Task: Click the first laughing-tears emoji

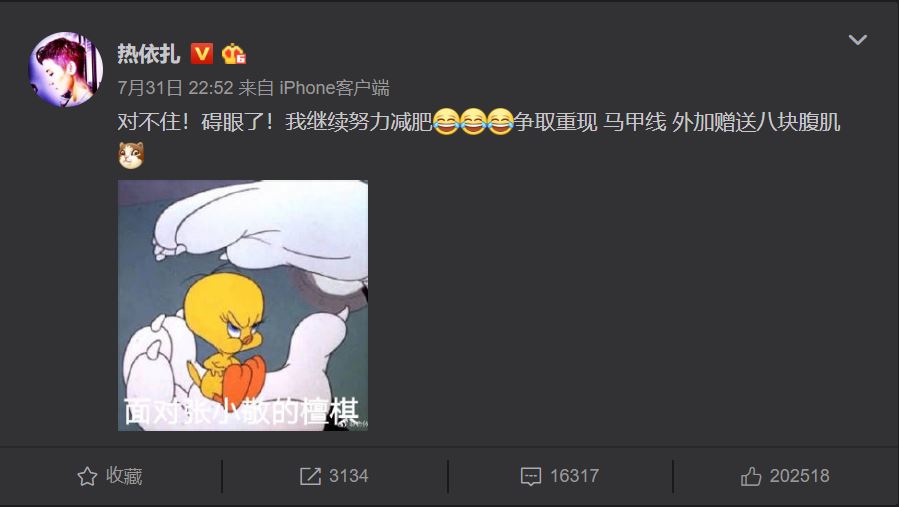Action: click(446, 122)
